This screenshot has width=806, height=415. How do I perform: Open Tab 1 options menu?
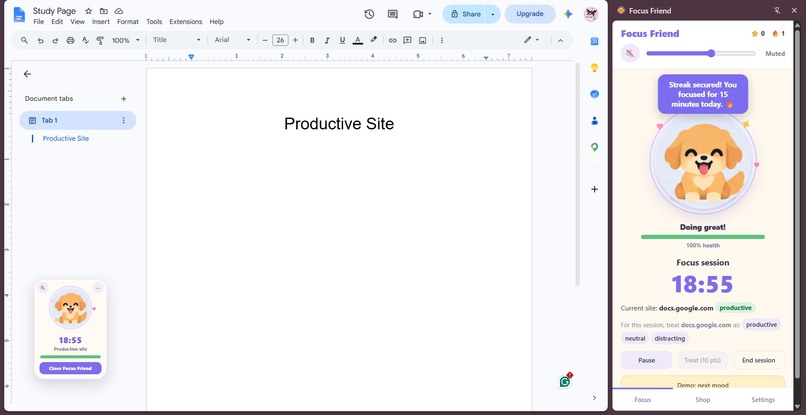point(123,120)
